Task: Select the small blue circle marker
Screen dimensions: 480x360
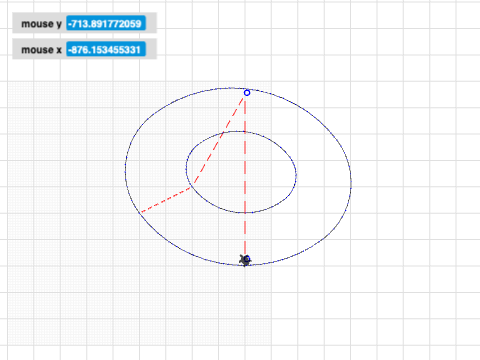Action: tap(247, 93)
